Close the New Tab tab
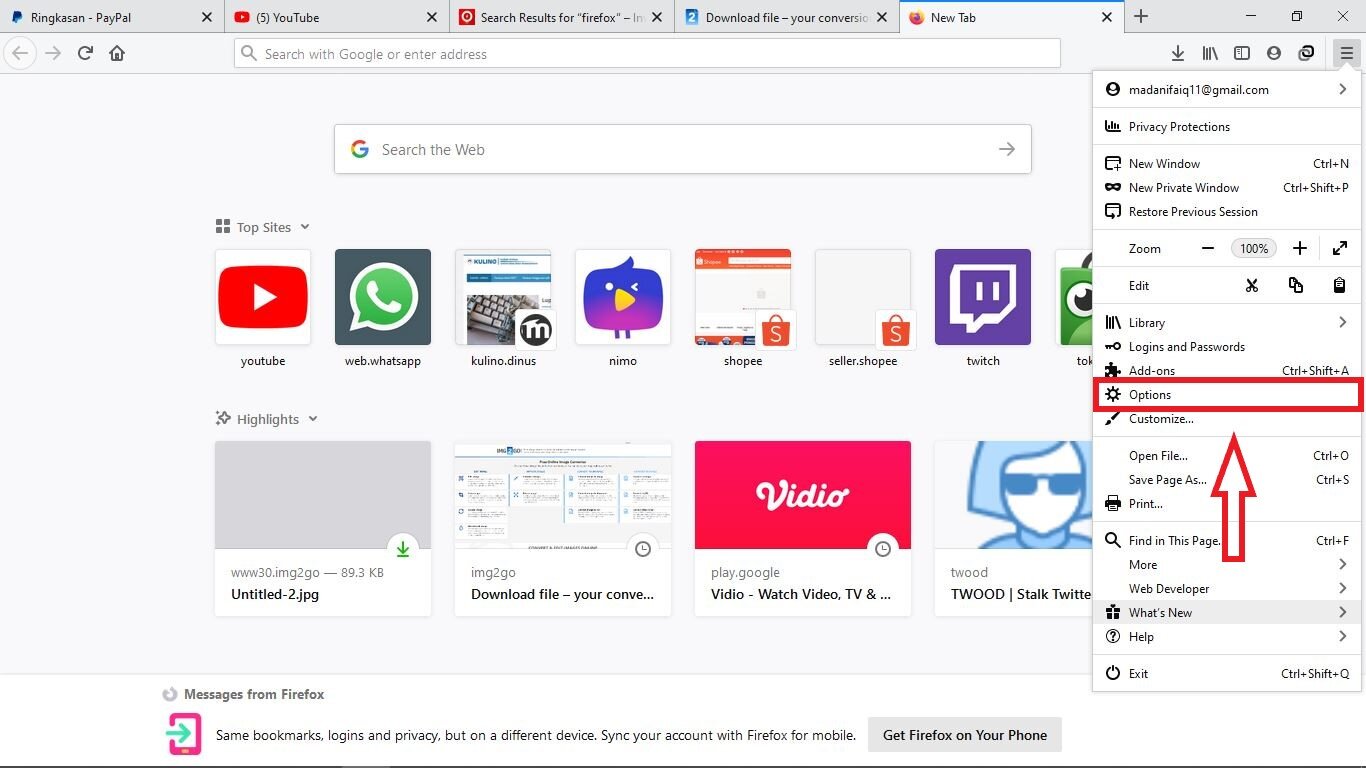This screenshot has width=1366, height=768. [1106, 17]
